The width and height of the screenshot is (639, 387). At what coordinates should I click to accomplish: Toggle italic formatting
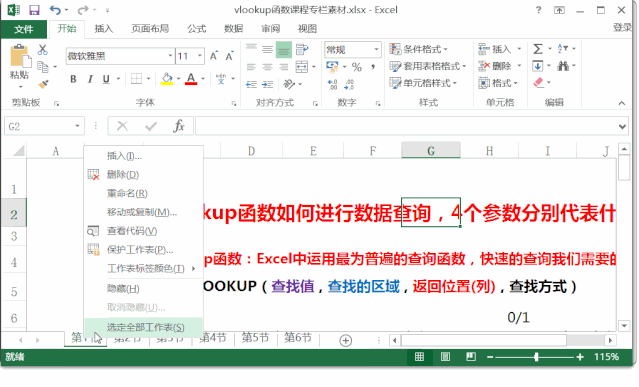click(x=90, y=79)
